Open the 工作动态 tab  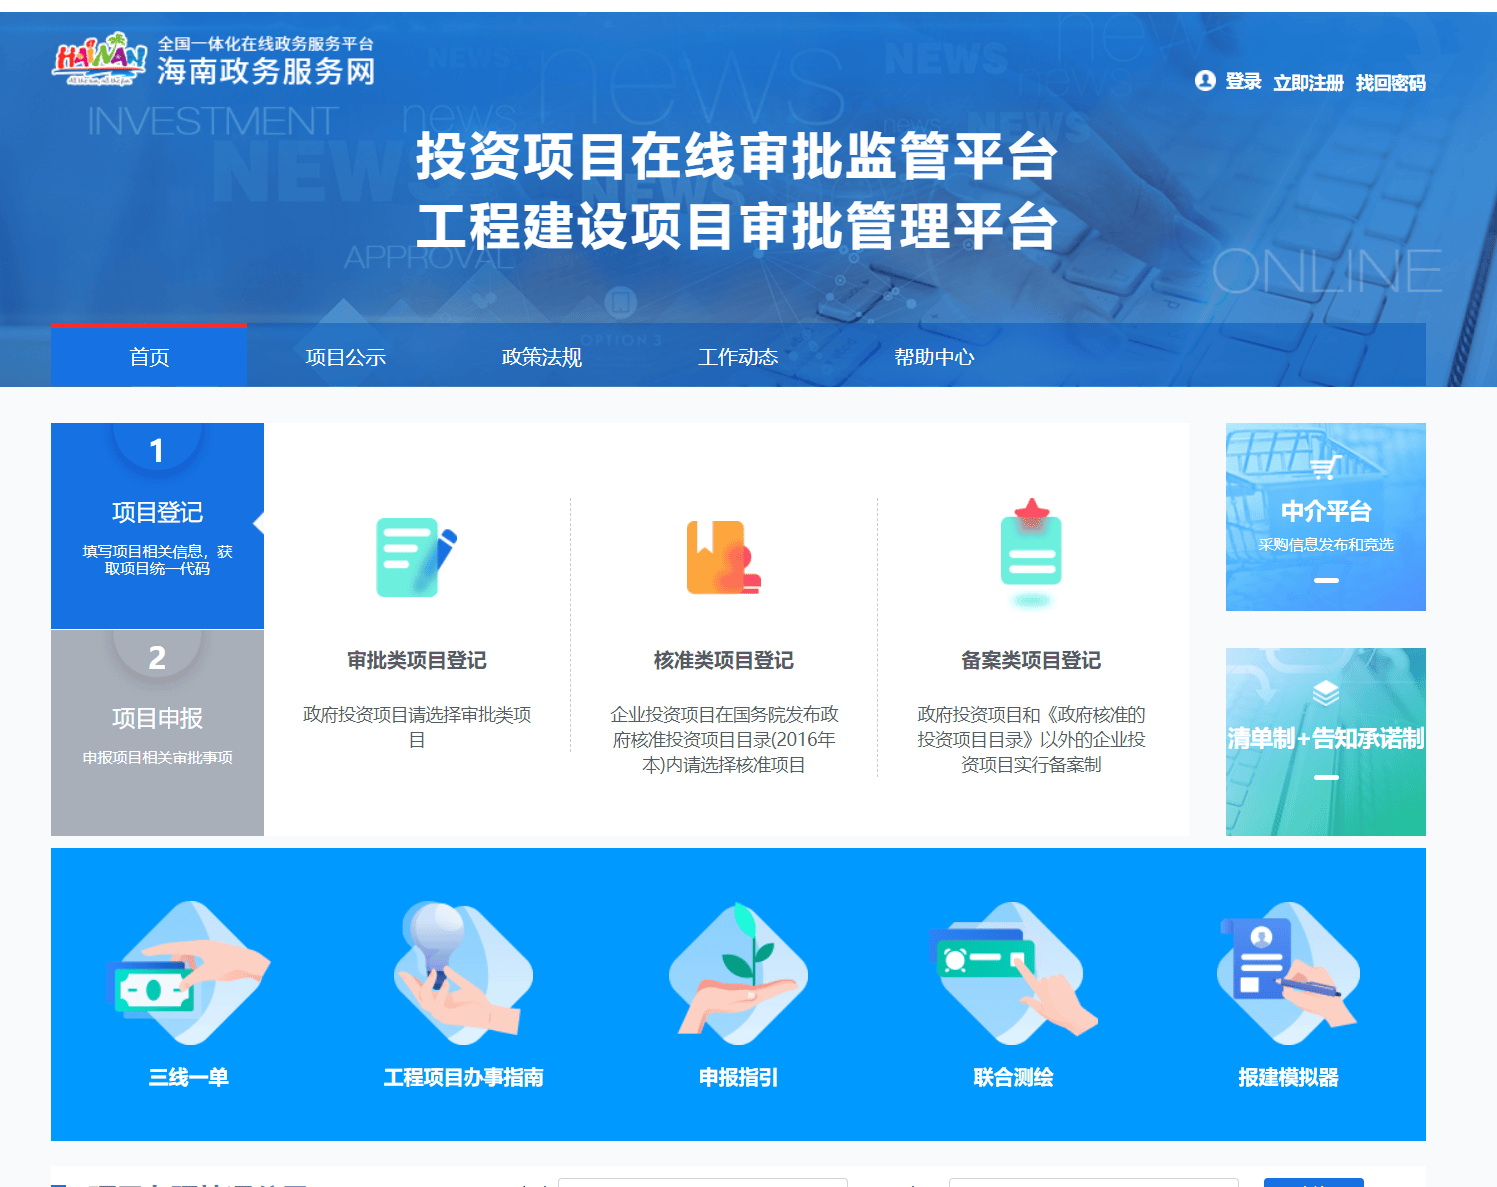737,356
